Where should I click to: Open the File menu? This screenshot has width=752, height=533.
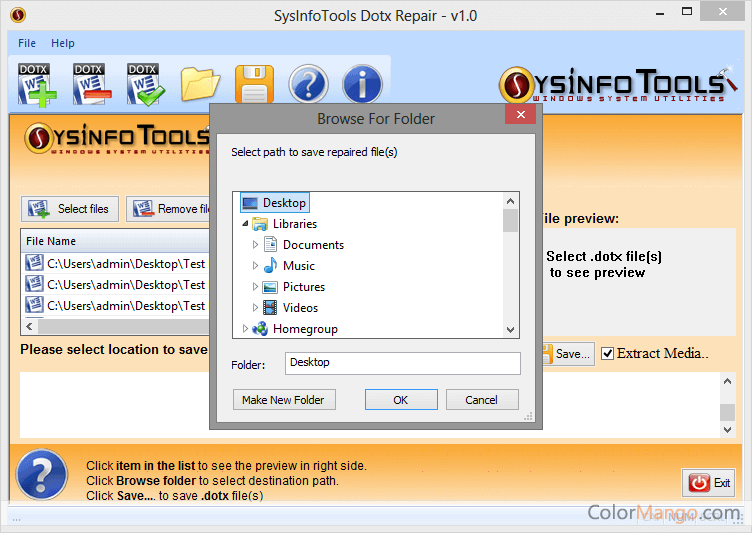27,43
